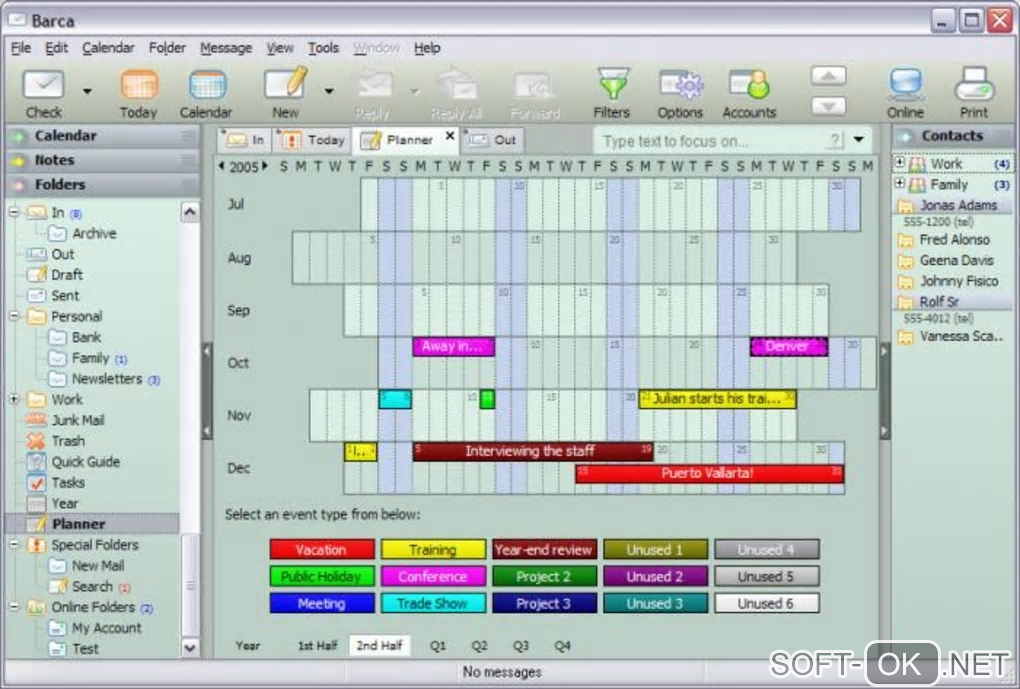Click the Print toolbar icon
The width and height of the screenshot is (1020, 689).
point(974,85)
